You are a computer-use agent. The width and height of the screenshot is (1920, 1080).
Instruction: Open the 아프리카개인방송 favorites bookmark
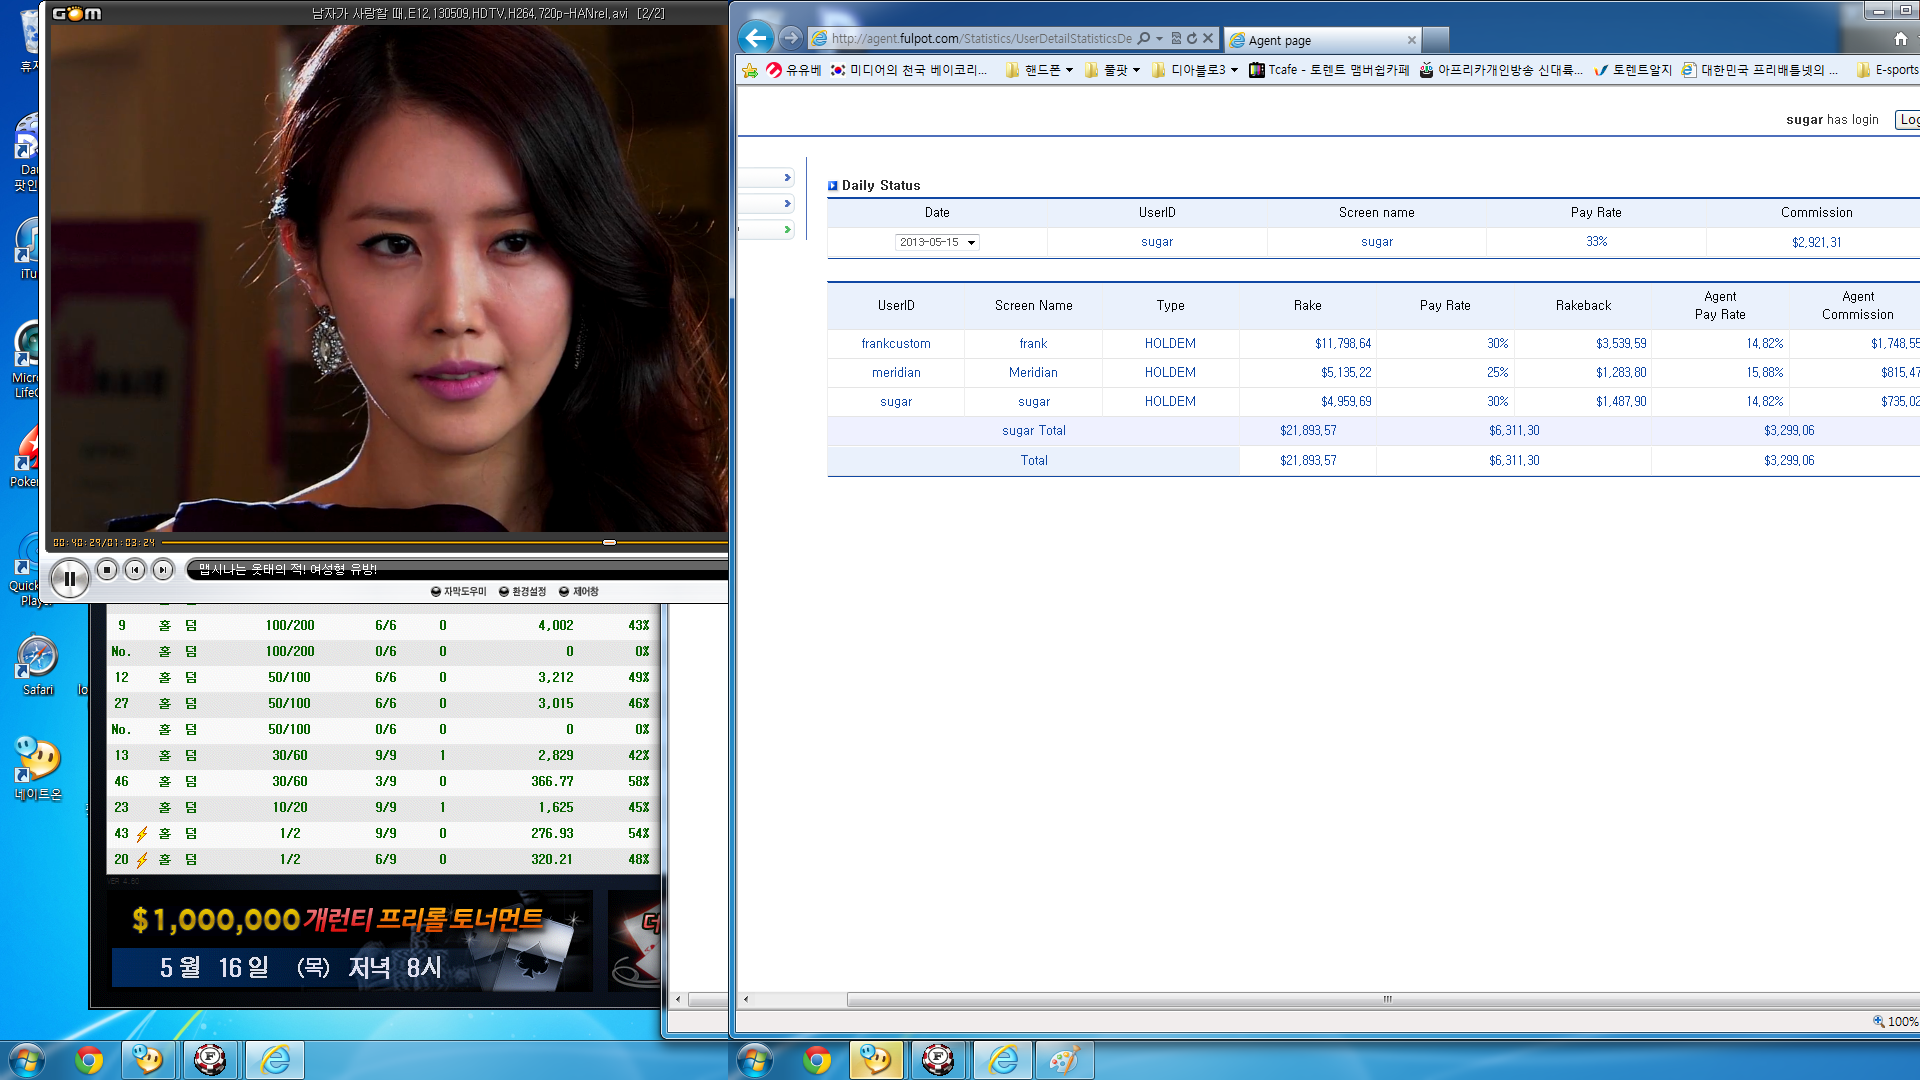pos(1501,70)
